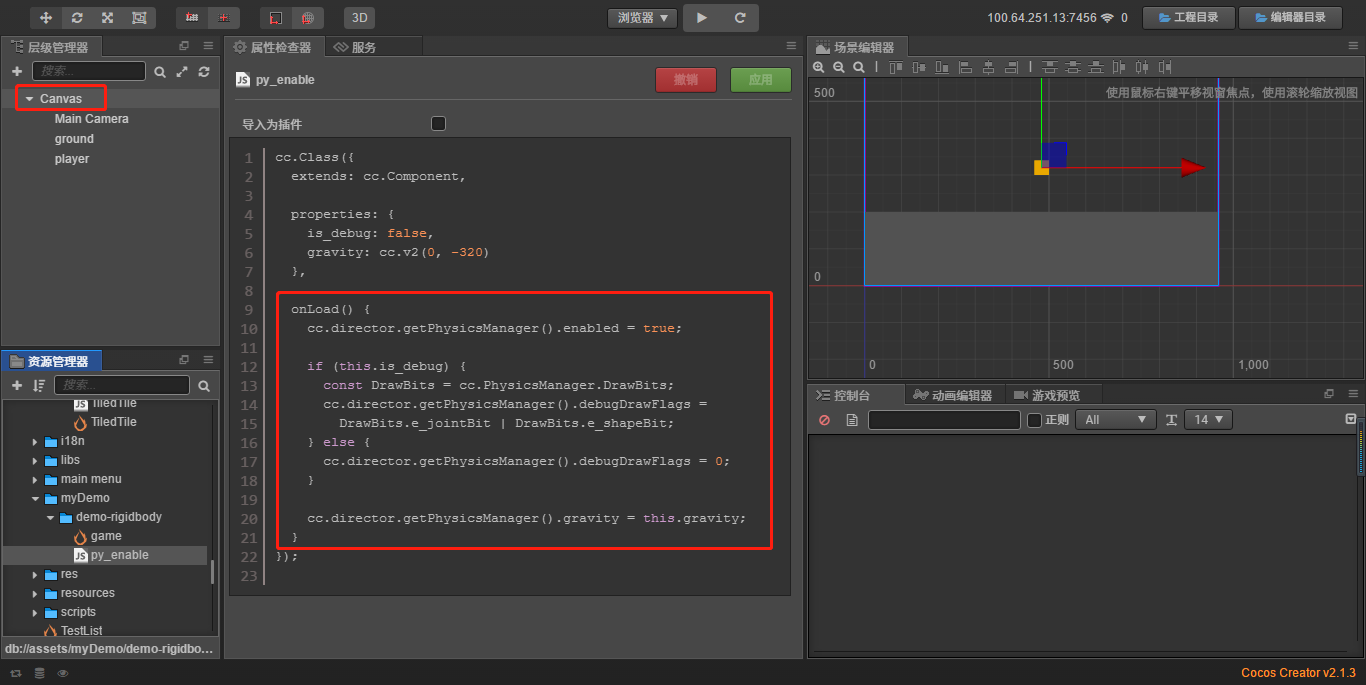Switch to the 属性检查器 tab

click(273, 47)
